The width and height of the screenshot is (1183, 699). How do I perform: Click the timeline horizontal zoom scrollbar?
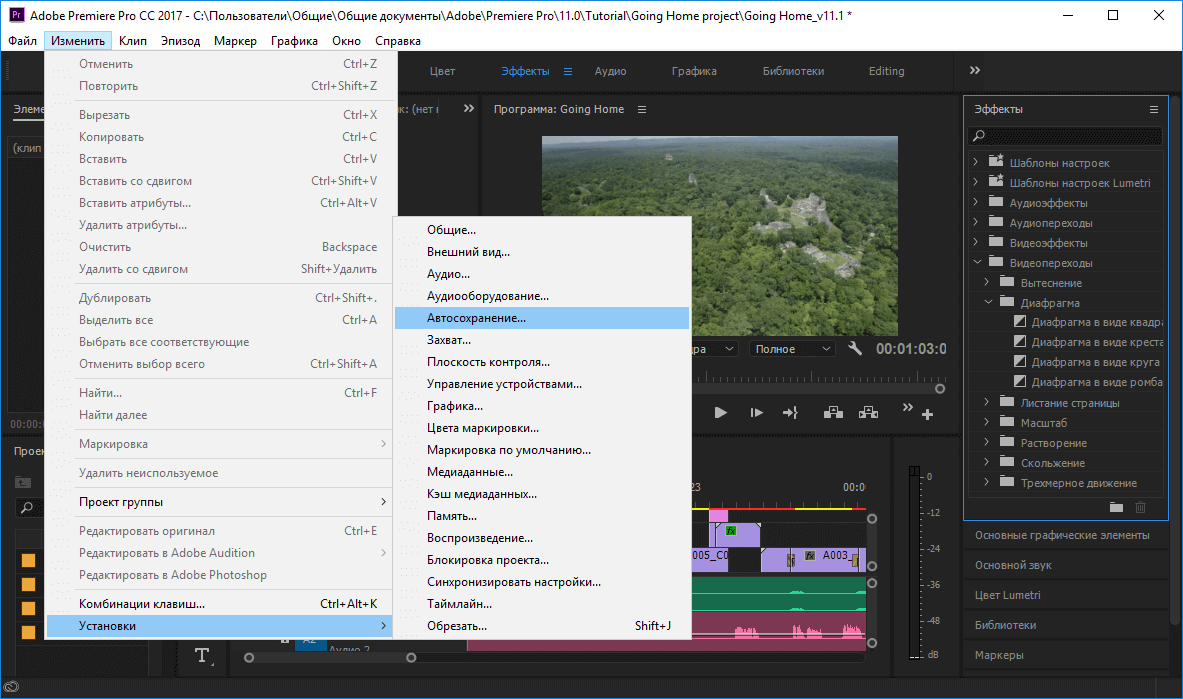tap(330, 657)
